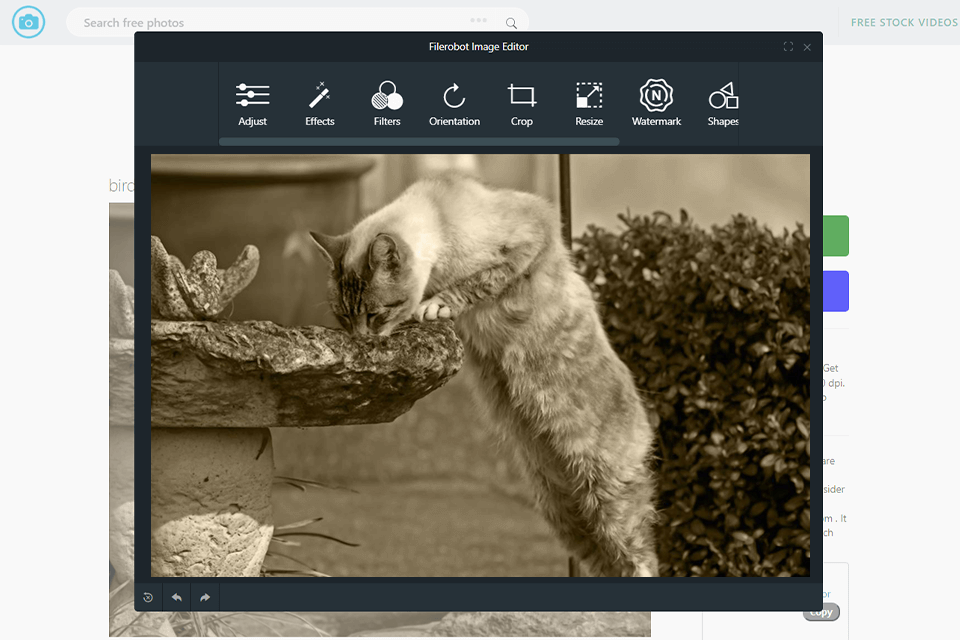
Task: Open the Filters tool
Action: coord(387,104)
